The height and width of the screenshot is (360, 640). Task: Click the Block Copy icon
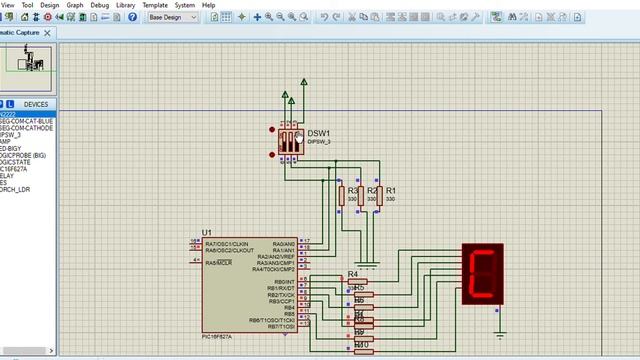click(x=391, y=17)
